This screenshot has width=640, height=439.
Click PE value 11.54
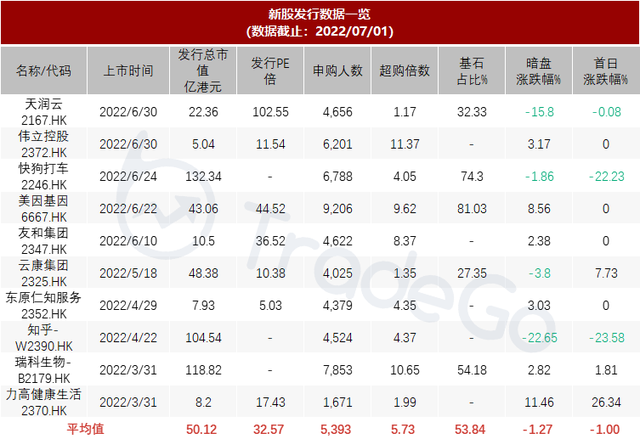tap(270, 144)
